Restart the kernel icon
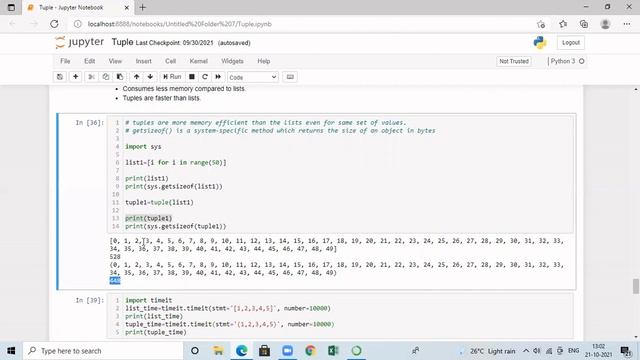Viewport: 640px width, 360px height. click(x=205, y=77)
